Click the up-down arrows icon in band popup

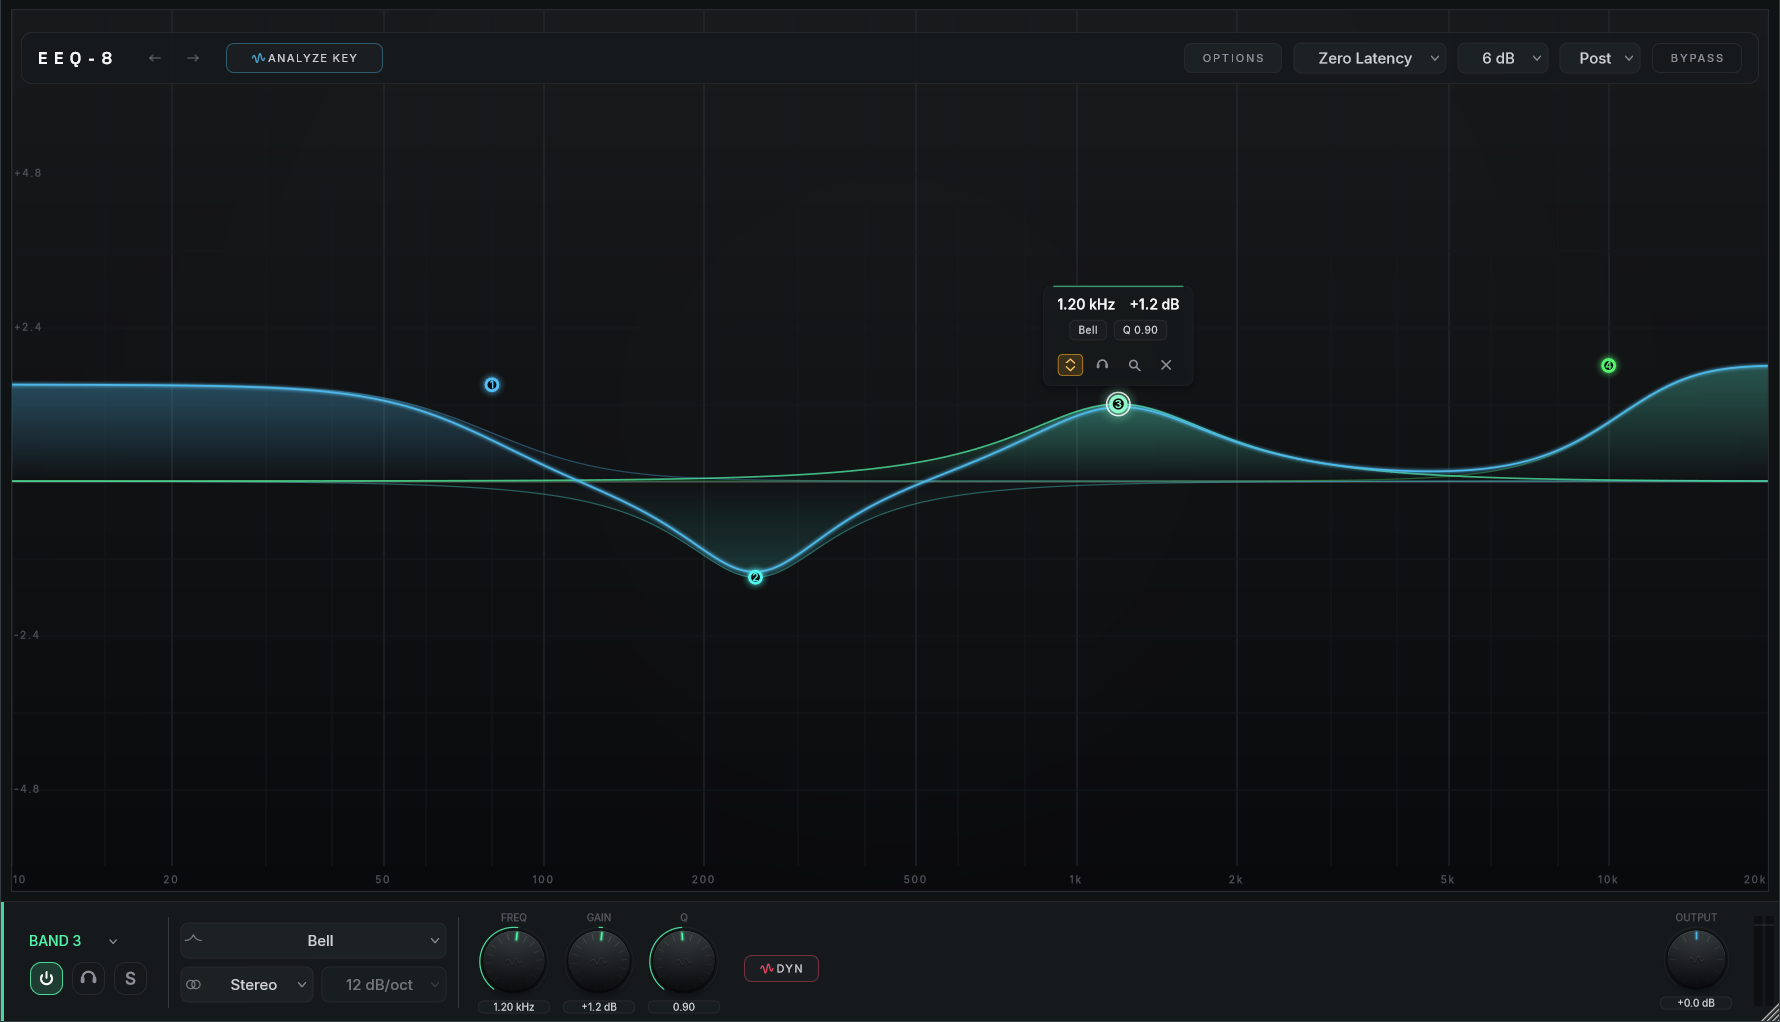[1070, 365]
